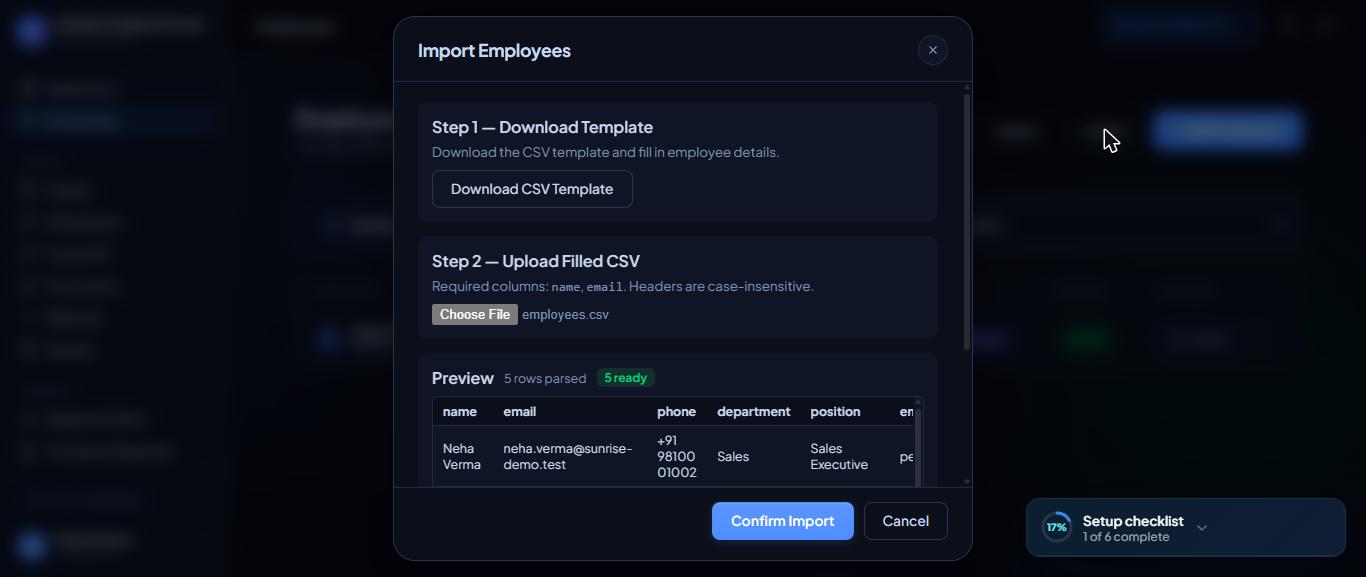Viewport: 1366px width, 577px height.
Task: Click '5 rows parsed' text
Action: click(x=545, y=379)
